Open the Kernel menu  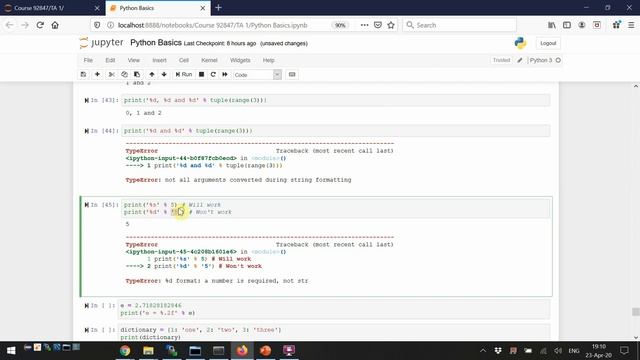coord(209,60)
